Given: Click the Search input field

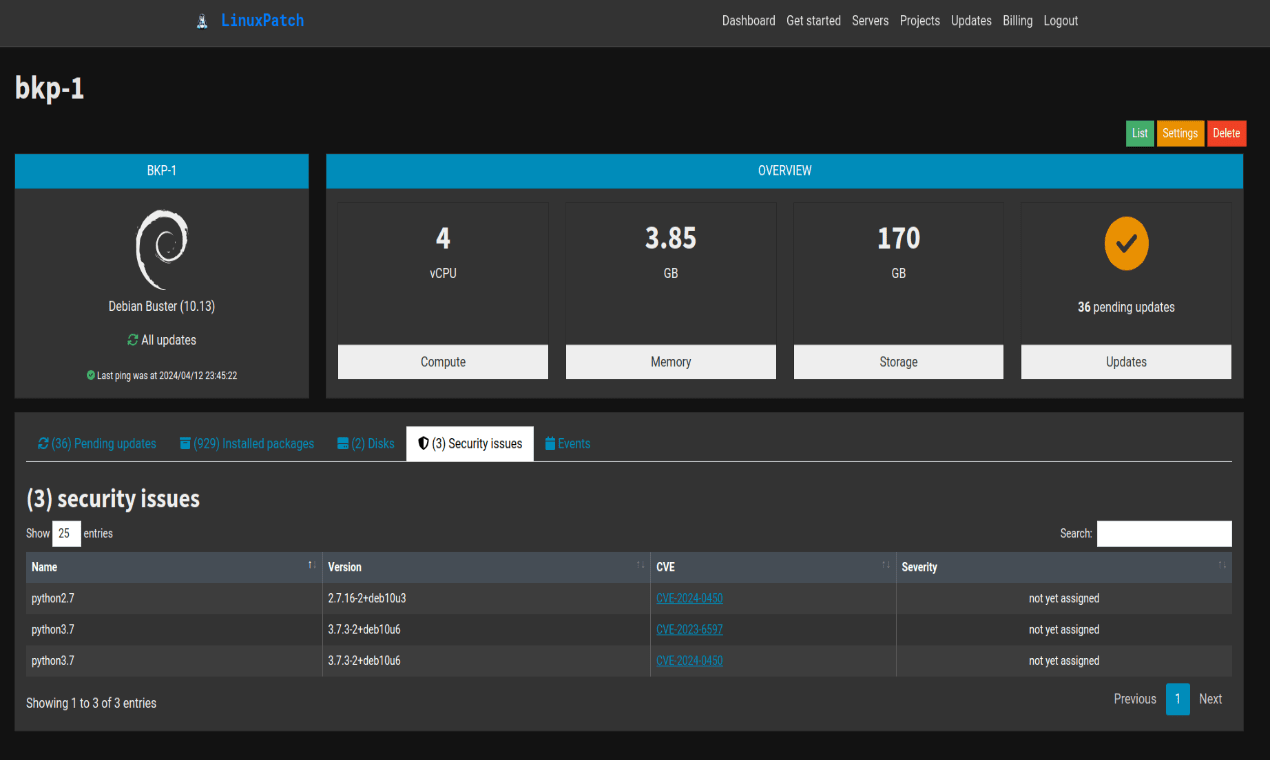Looking at the screenshot, I should click(x=1164, y=534).
